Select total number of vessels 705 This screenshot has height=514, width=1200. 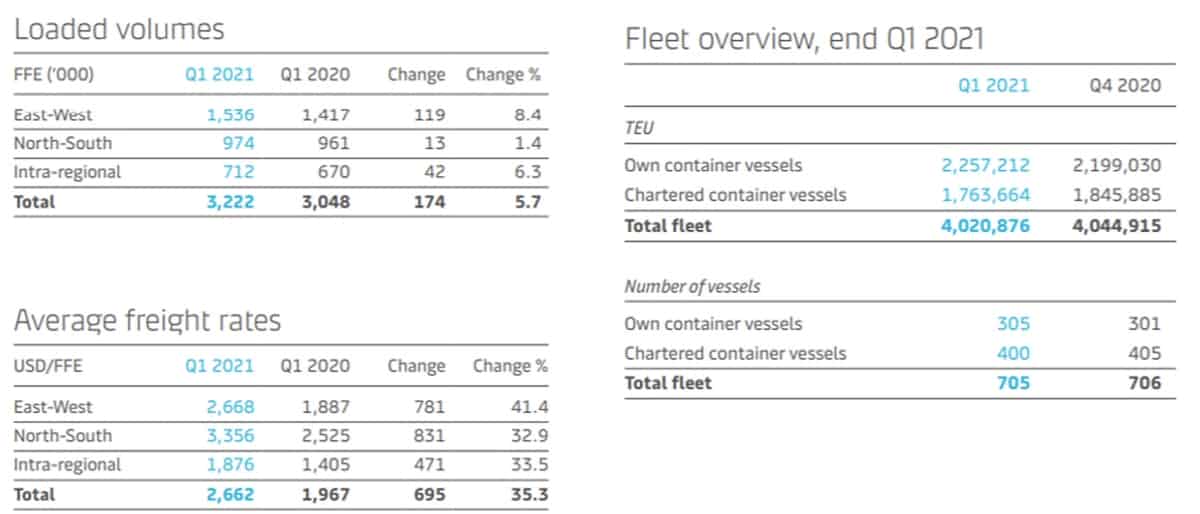1013,382
